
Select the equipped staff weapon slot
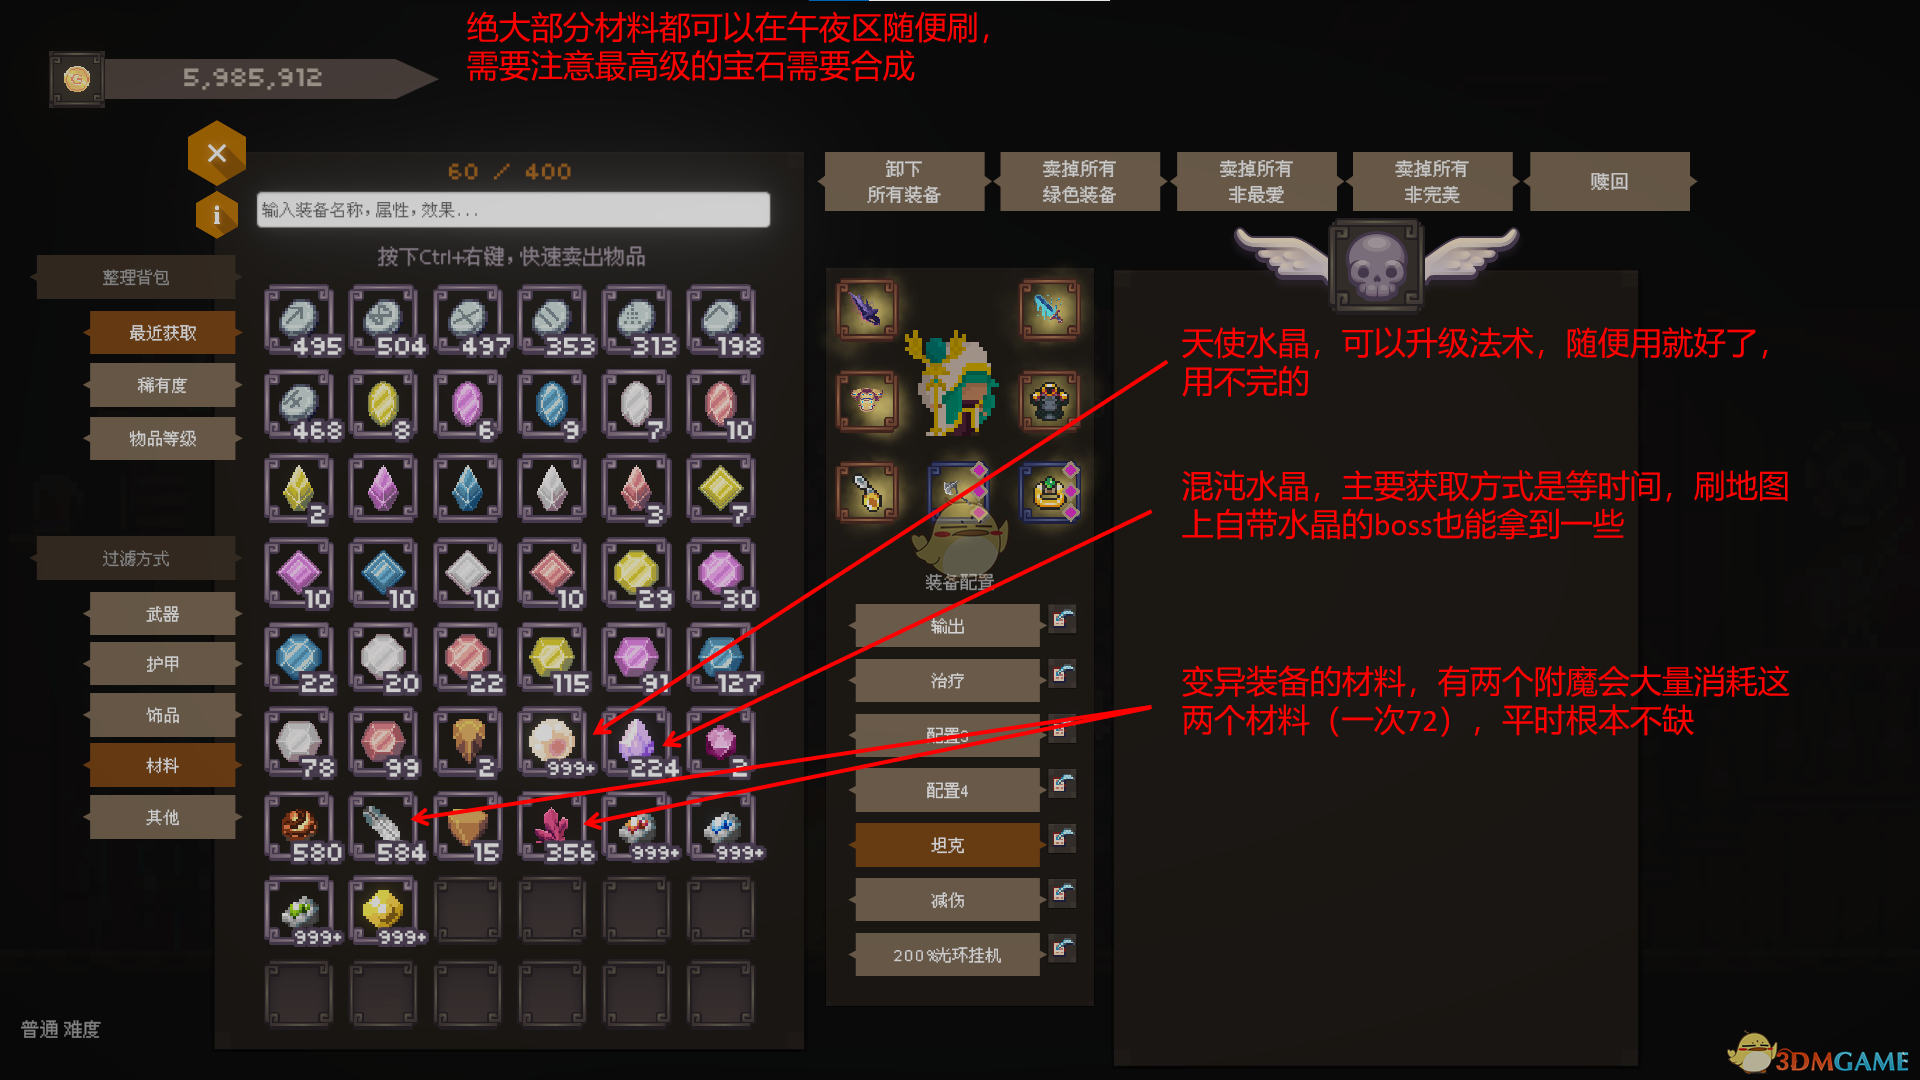coord(866,309)
